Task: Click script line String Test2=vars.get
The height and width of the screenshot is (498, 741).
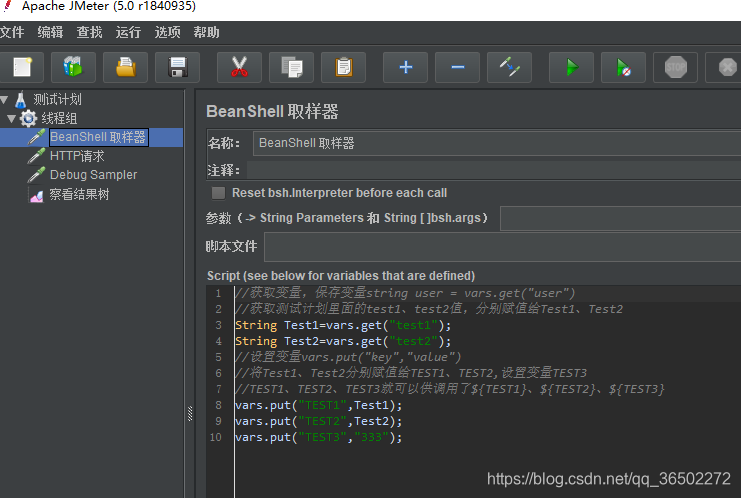Action: click(x=343, y=341)
